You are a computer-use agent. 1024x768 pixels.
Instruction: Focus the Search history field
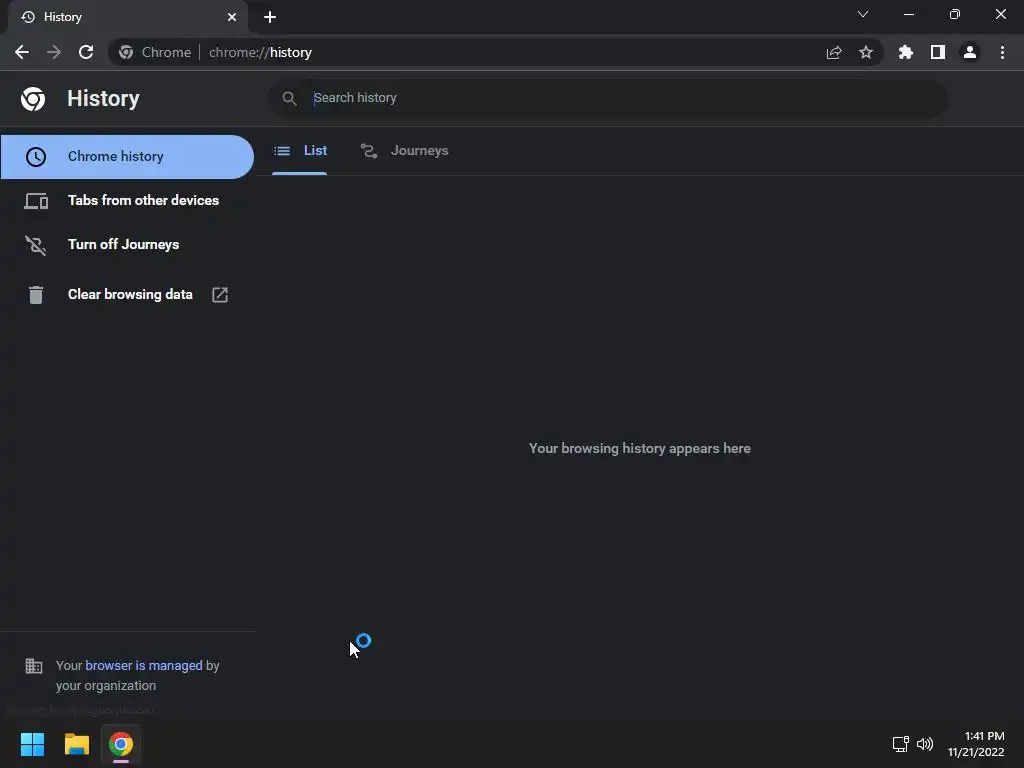pos(608,98)
